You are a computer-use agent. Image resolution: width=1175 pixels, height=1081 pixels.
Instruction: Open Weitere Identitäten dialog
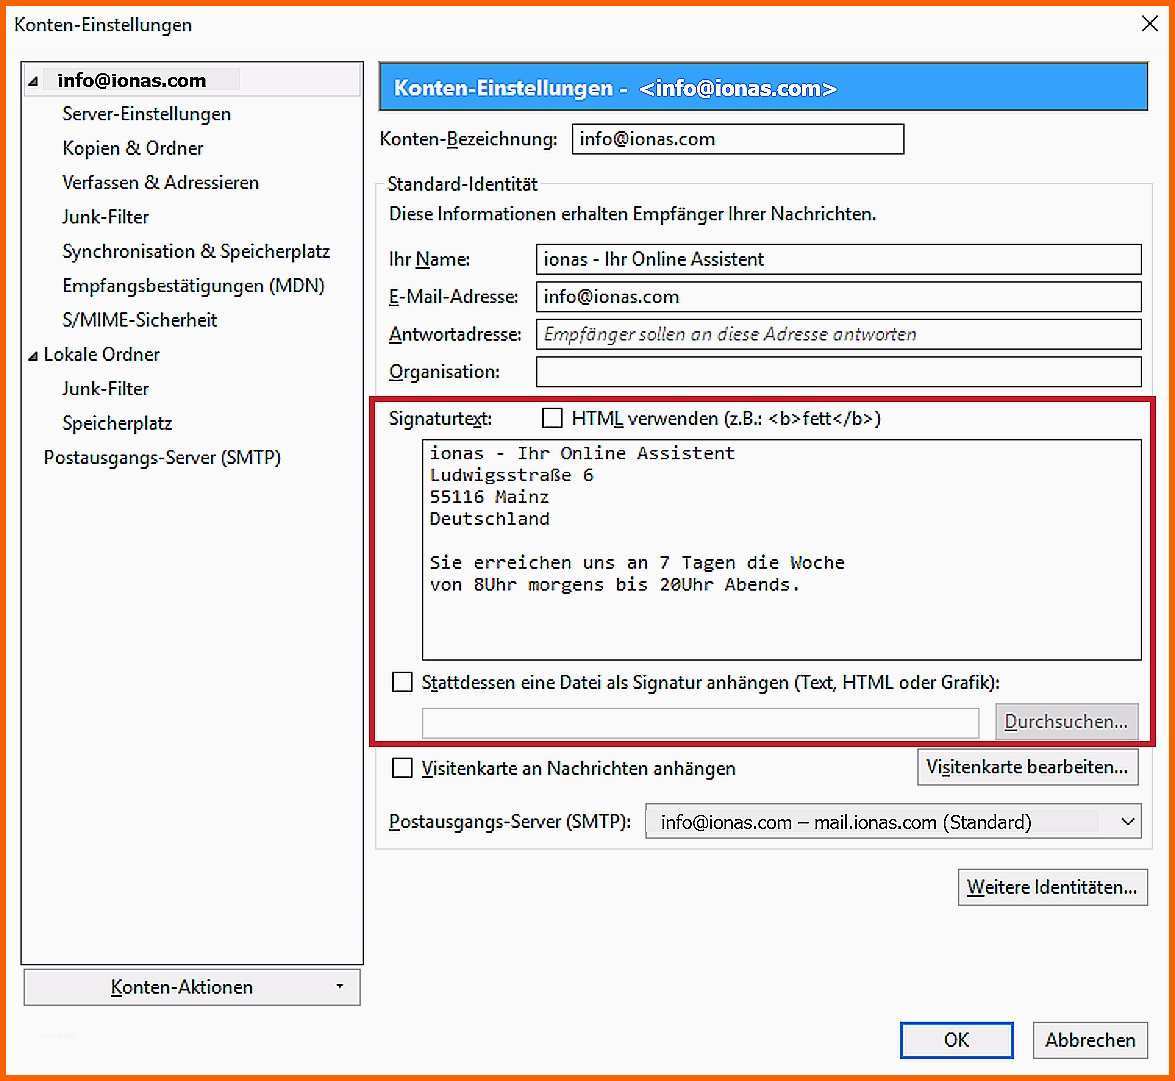[x=1051, y=887]
